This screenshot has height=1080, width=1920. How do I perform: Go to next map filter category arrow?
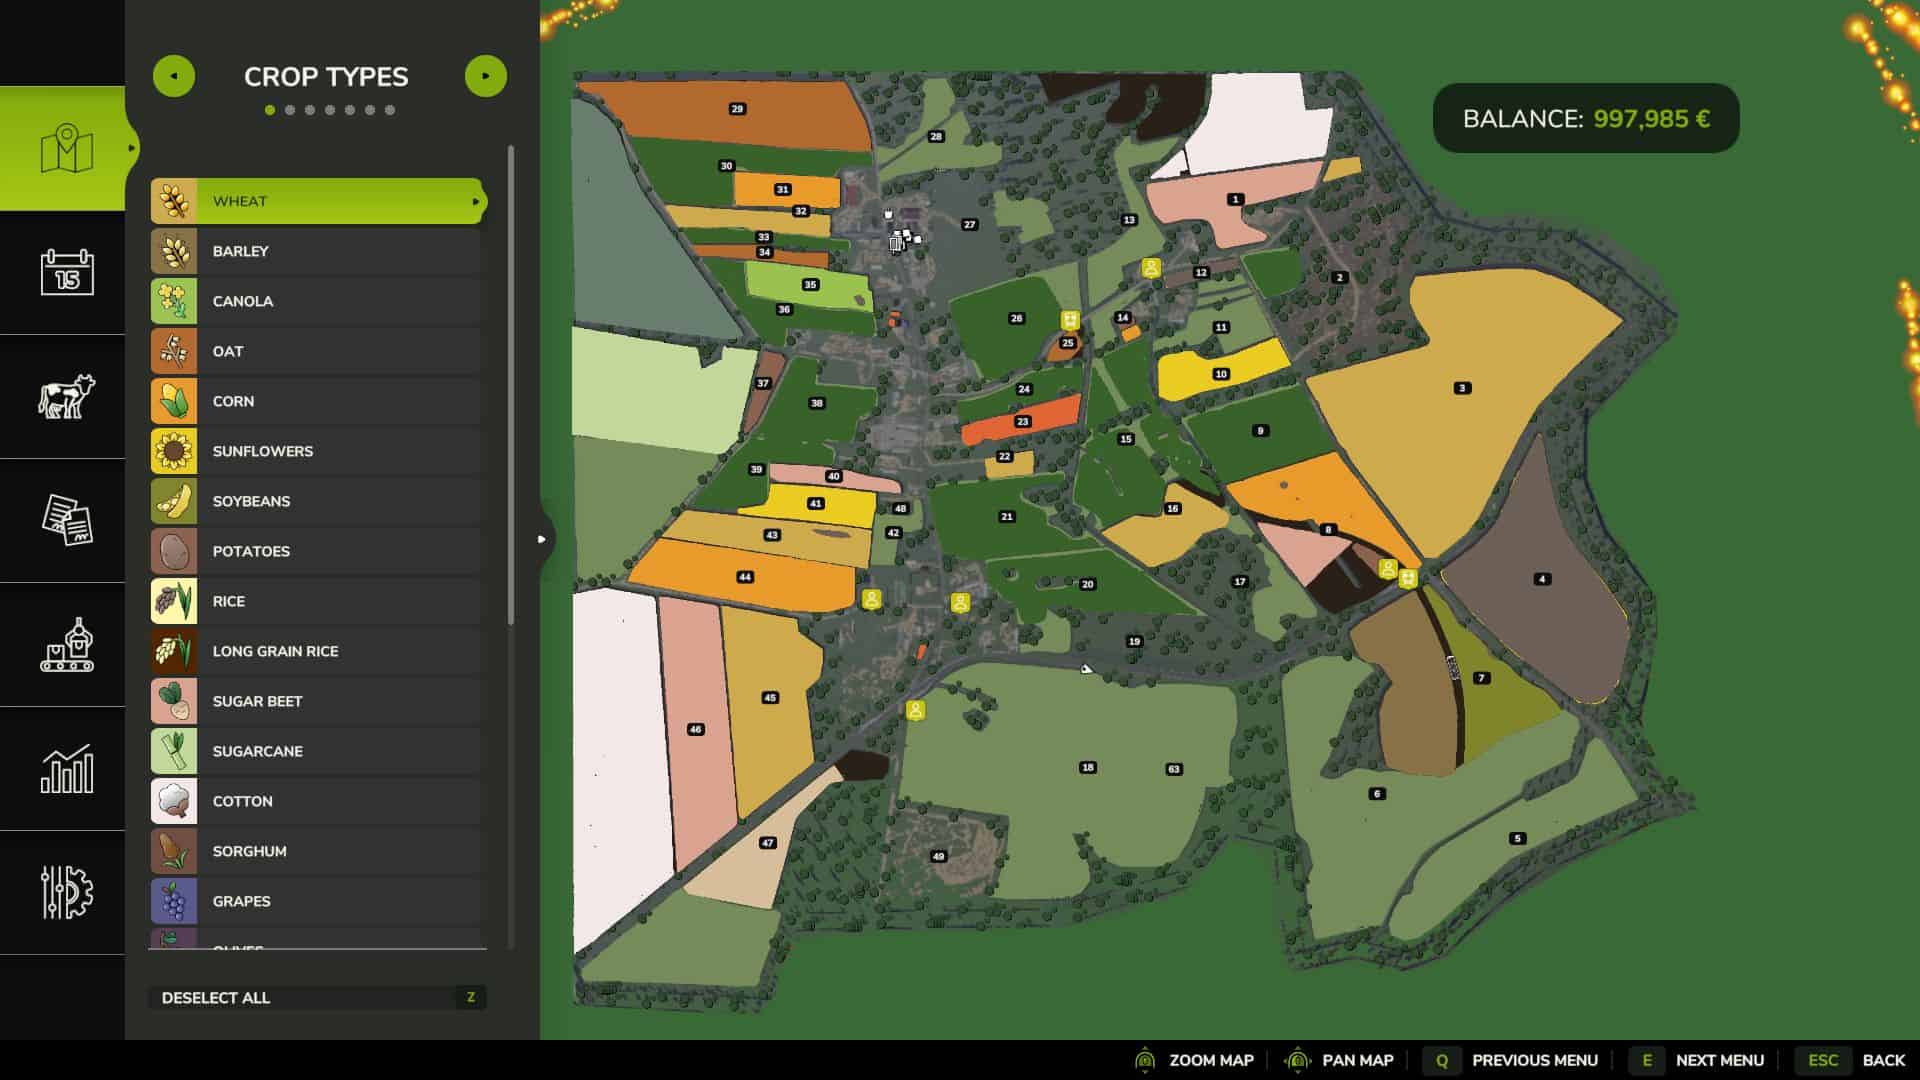[486, 76]
